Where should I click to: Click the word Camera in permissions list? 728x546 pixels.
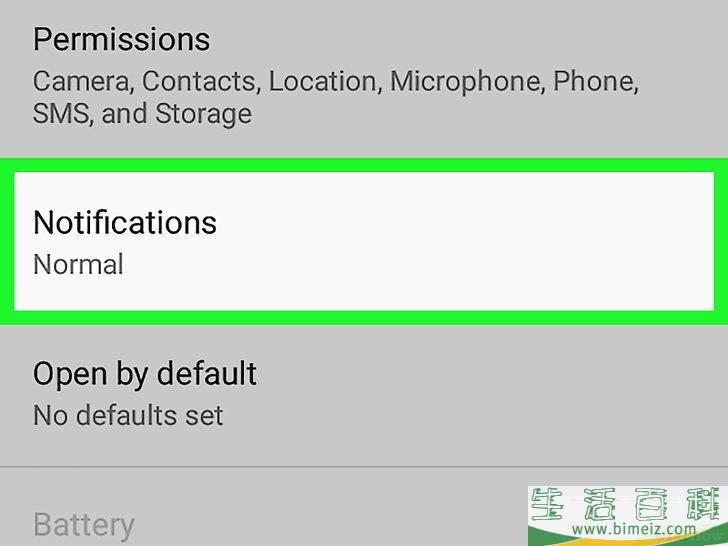(83, 81)
